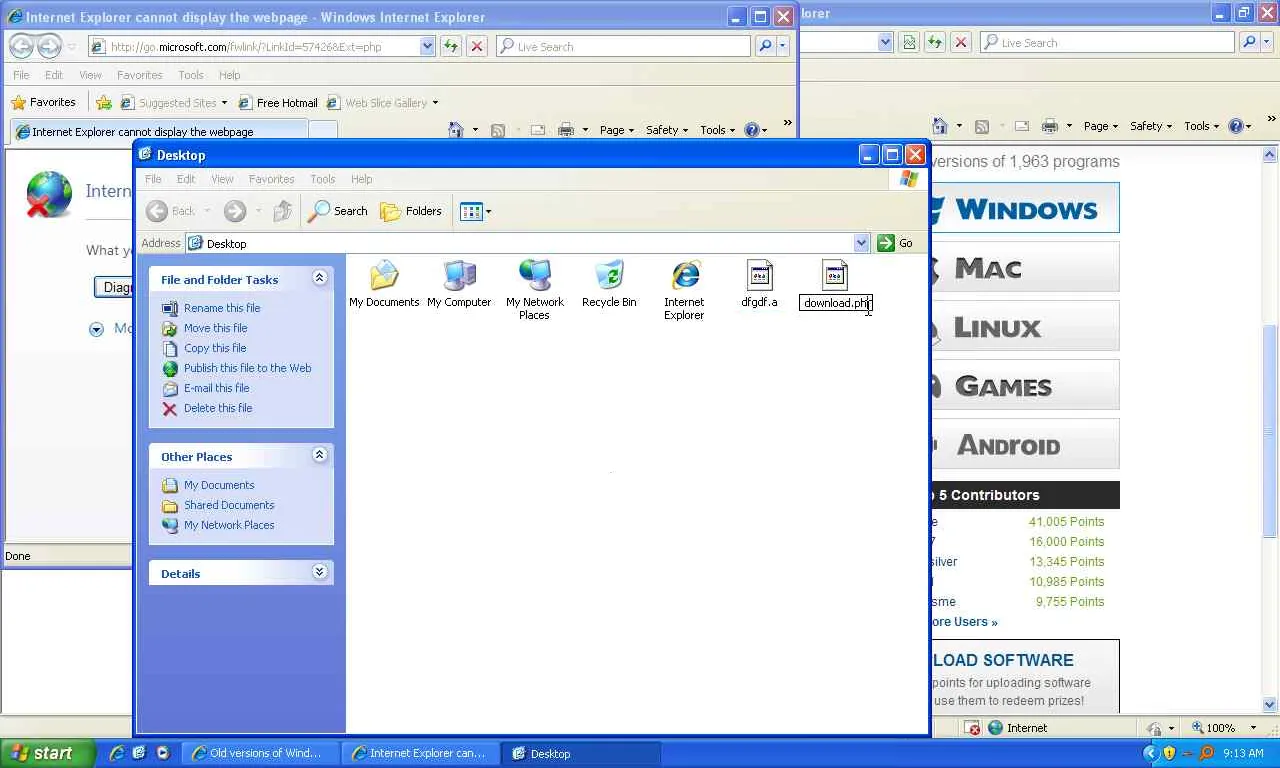Click the Start button on the taskbar
Image resolution: width=1280 pixels, height=768 pixels.
coord(47,753)
